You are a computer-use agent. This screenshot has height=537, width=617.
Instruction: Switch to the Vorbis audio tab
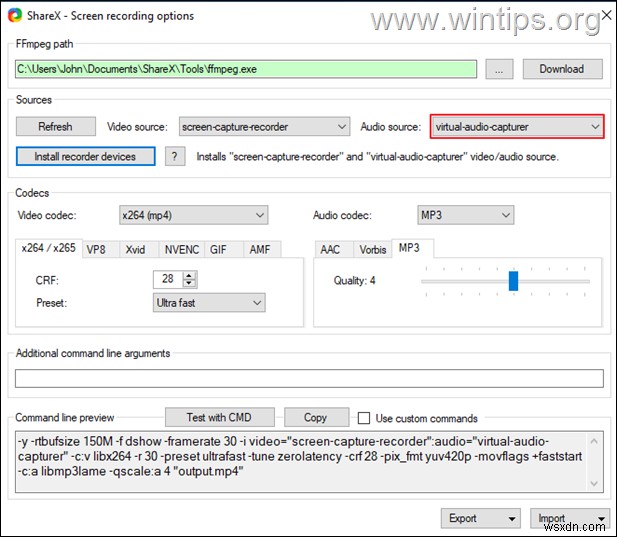tap(373, 249)
